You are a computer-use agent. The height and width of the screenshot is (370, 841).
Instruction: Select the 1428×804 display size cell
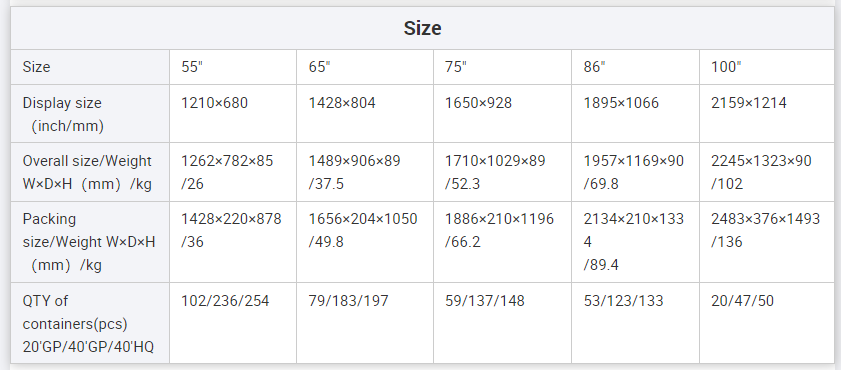click(365, 114)
